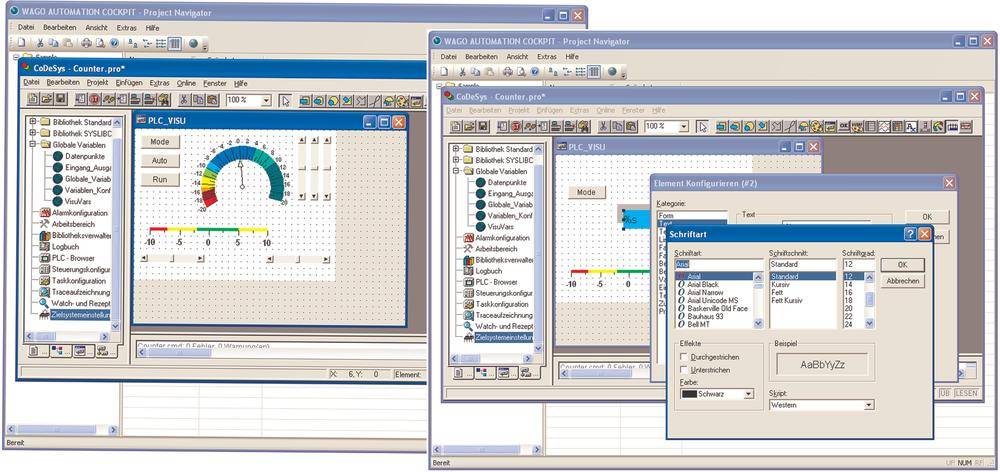Activate the selection pointer in left CoDeSys toolbar
The width and height of the screenshot is (1000, 472).
click(285, 100)
